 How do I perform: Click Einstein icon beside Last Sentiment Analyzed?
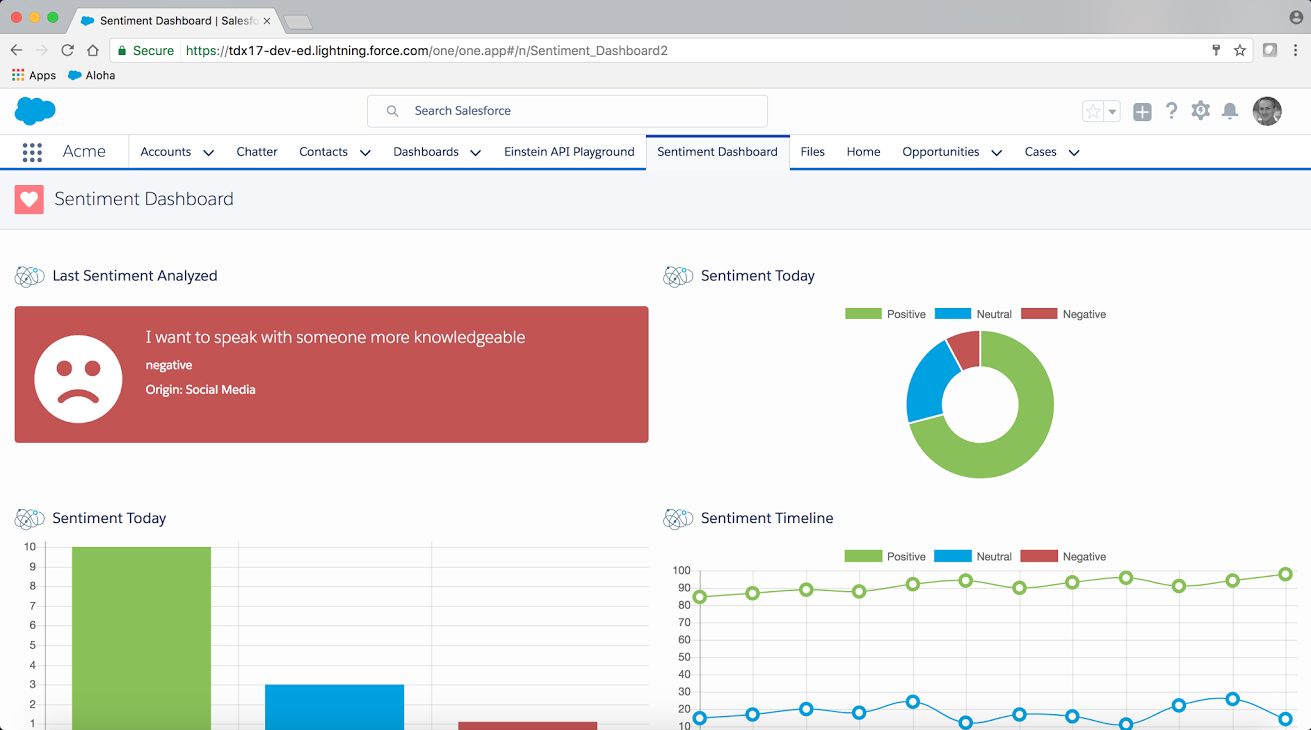coord(30,276)
